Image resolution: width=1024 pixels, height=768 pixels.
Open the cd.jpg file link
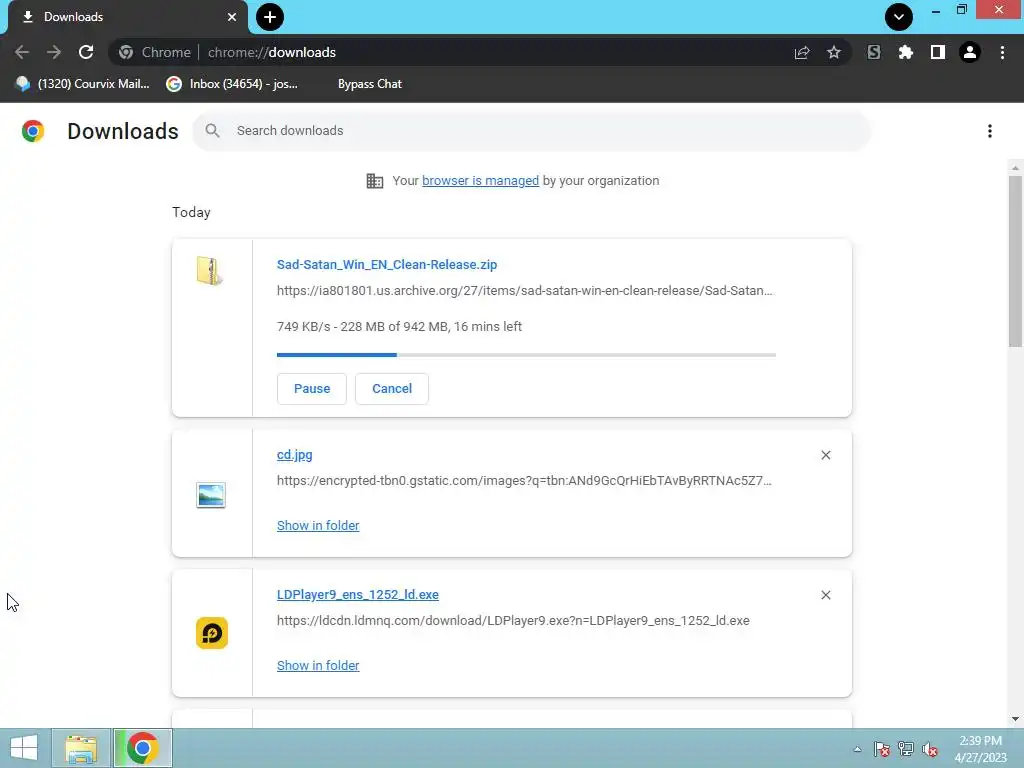pos(295,455)
